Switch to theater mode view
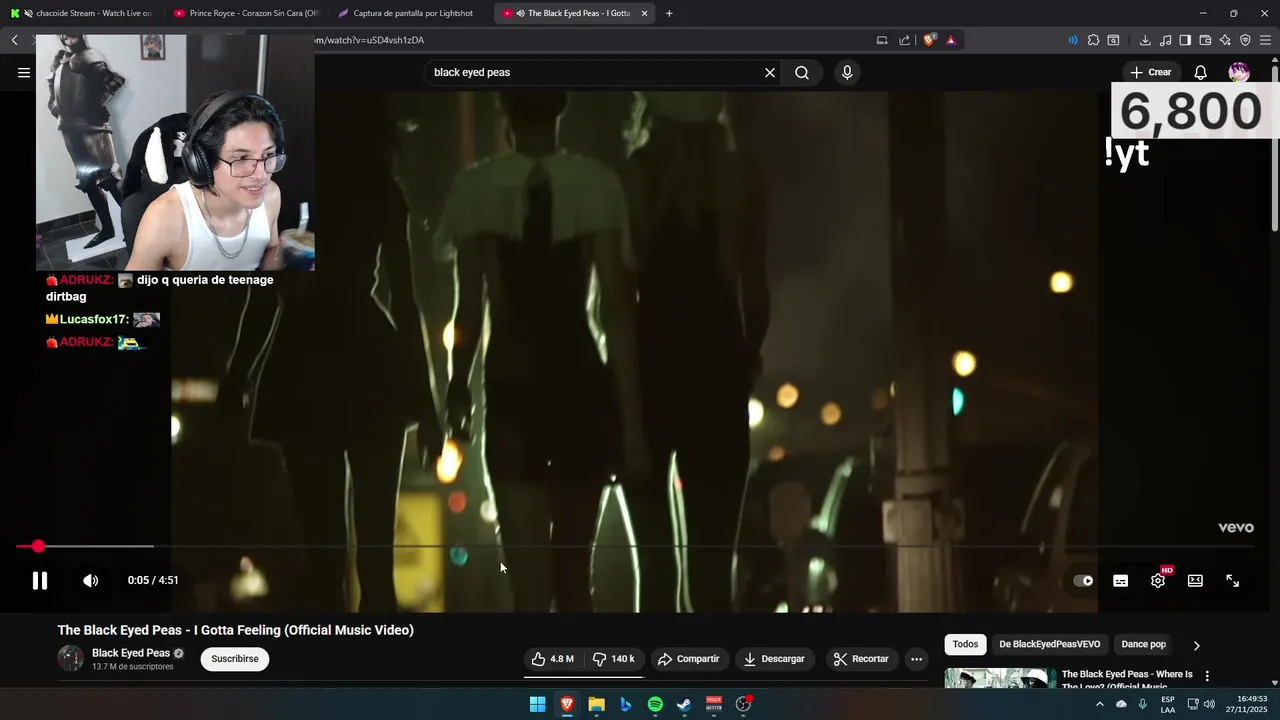The height and width of the screenshot is (720, 1280). (x=1195, y=581)
